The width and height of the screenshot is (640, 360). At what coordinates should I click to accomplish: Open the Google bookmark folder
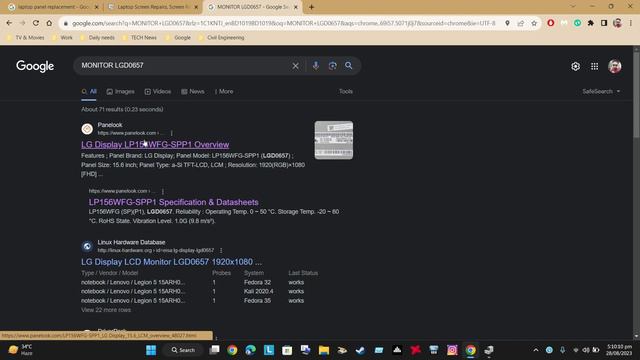click(178, 38)
